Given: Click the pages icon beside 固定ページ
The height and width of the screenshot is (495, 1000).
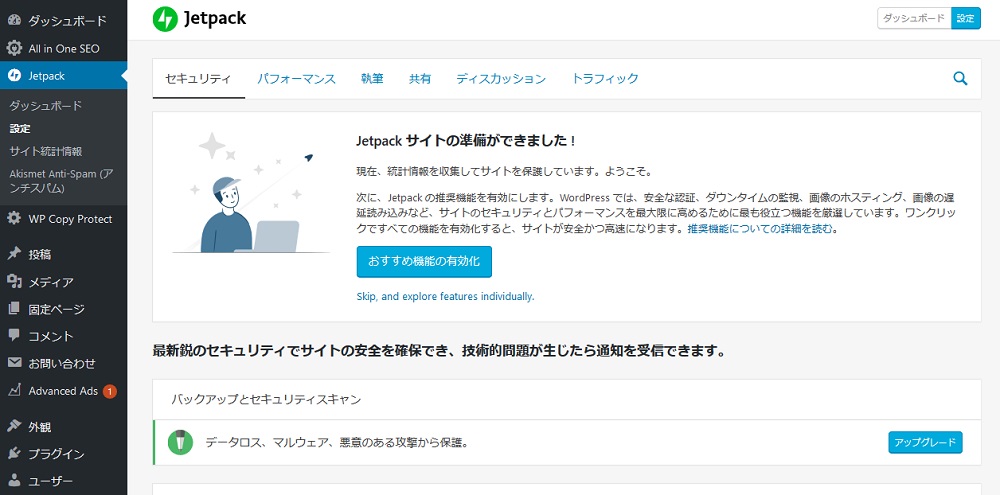Looking at the screenshot, I should point(14,309).
